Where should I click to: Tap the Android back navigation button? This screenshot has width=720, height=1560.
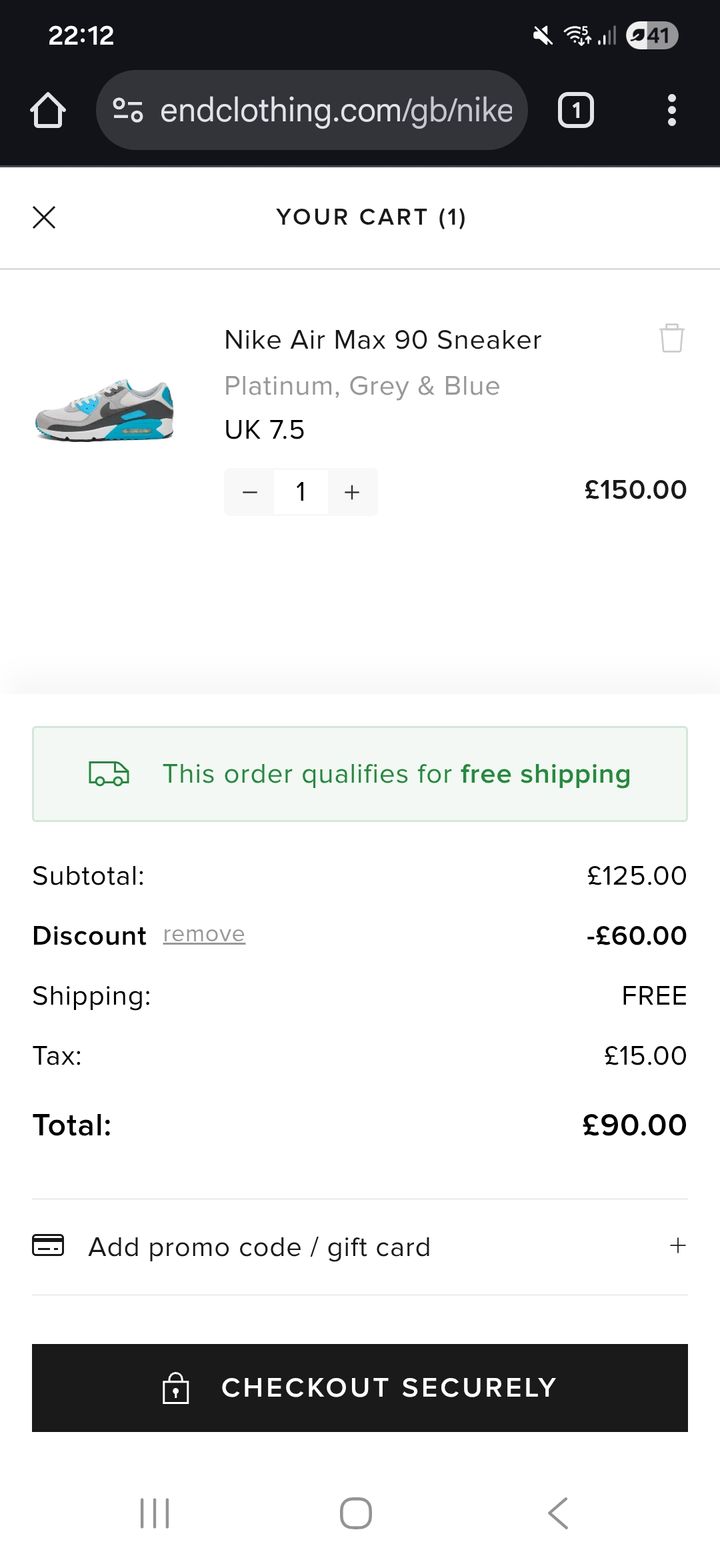click(x=558, y=1513)
